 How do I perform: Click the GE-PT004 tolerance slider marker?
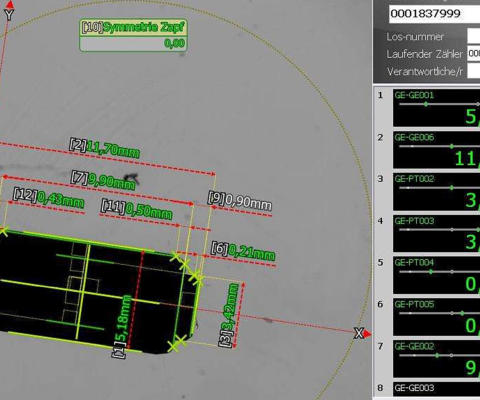click(431, 272)
